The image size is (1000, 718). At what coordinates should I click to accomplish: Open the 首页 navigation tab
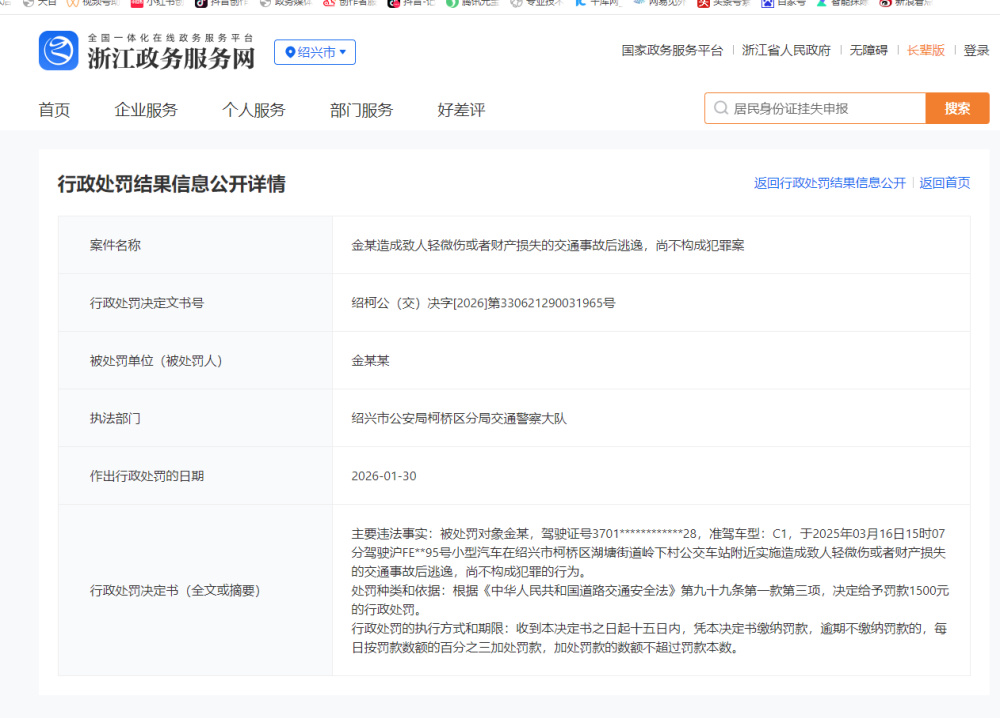click(54, 110)
